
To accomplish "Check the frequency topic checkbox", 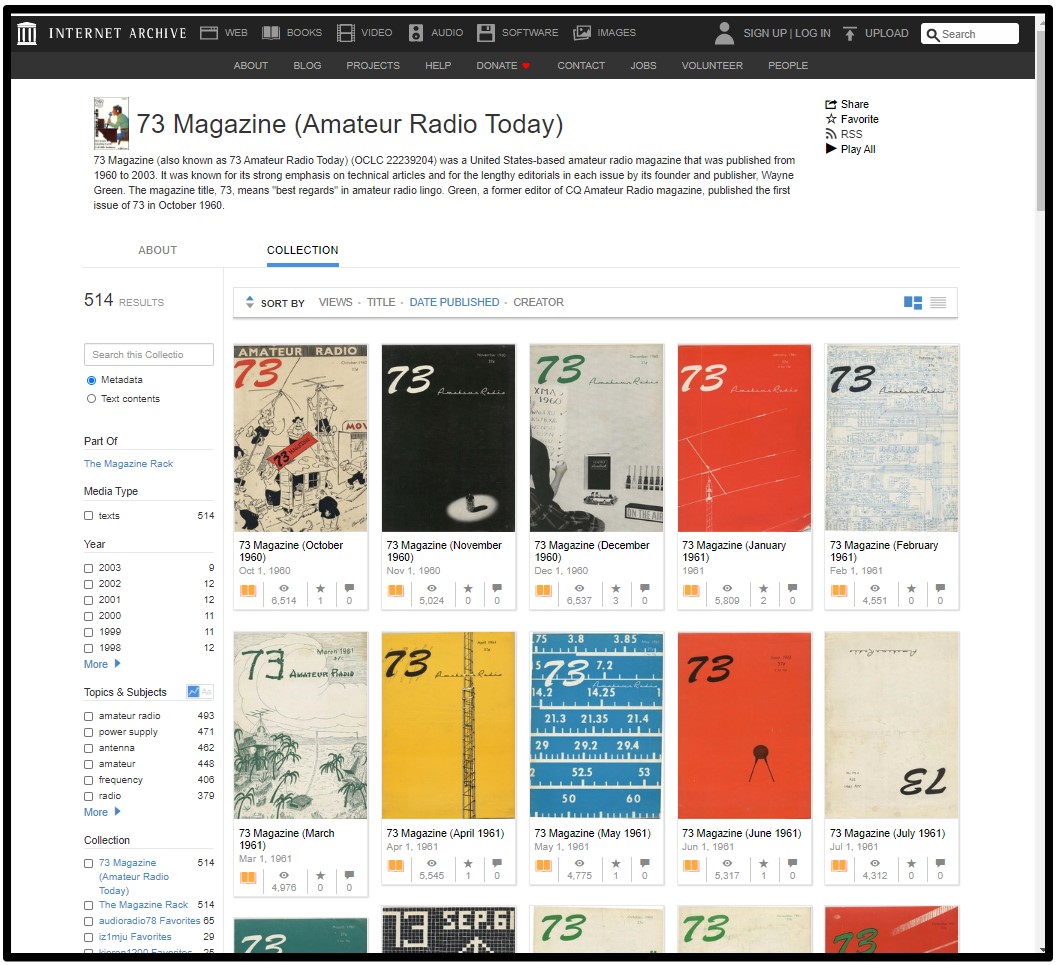I will [88, 780].
